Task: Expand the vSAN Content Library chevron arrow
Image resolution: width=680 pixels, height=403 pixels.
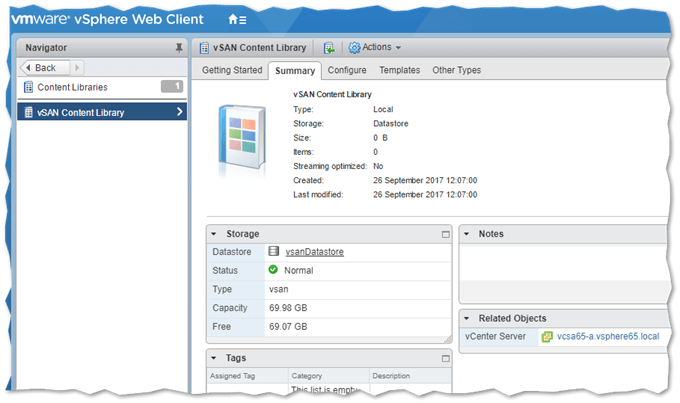Action: (x=180, y=112)
